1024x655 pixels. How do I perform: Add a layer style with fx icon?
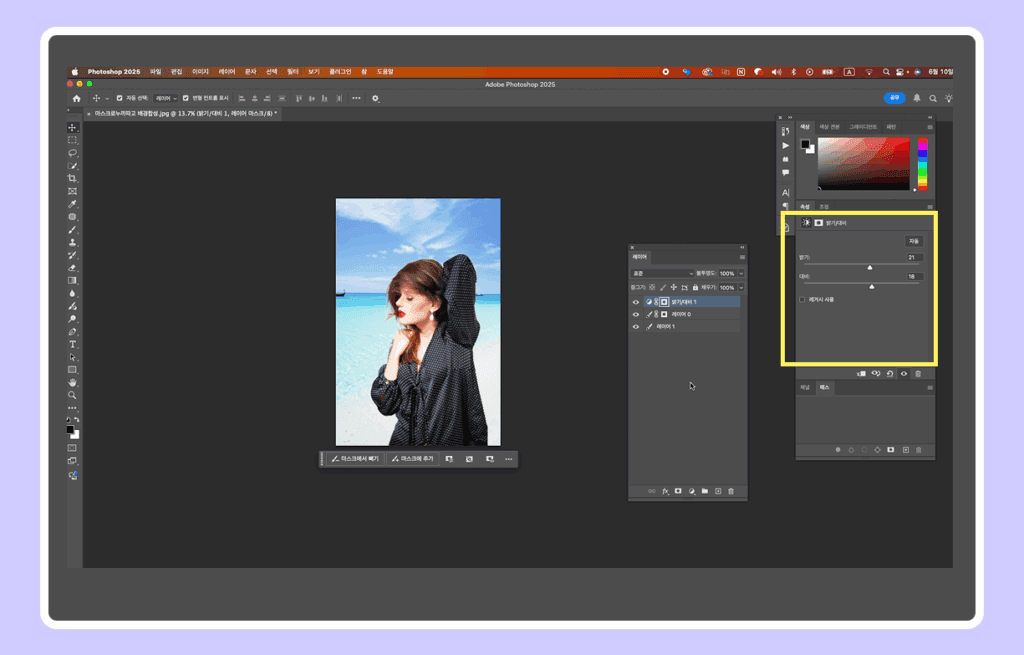point(665,491)
